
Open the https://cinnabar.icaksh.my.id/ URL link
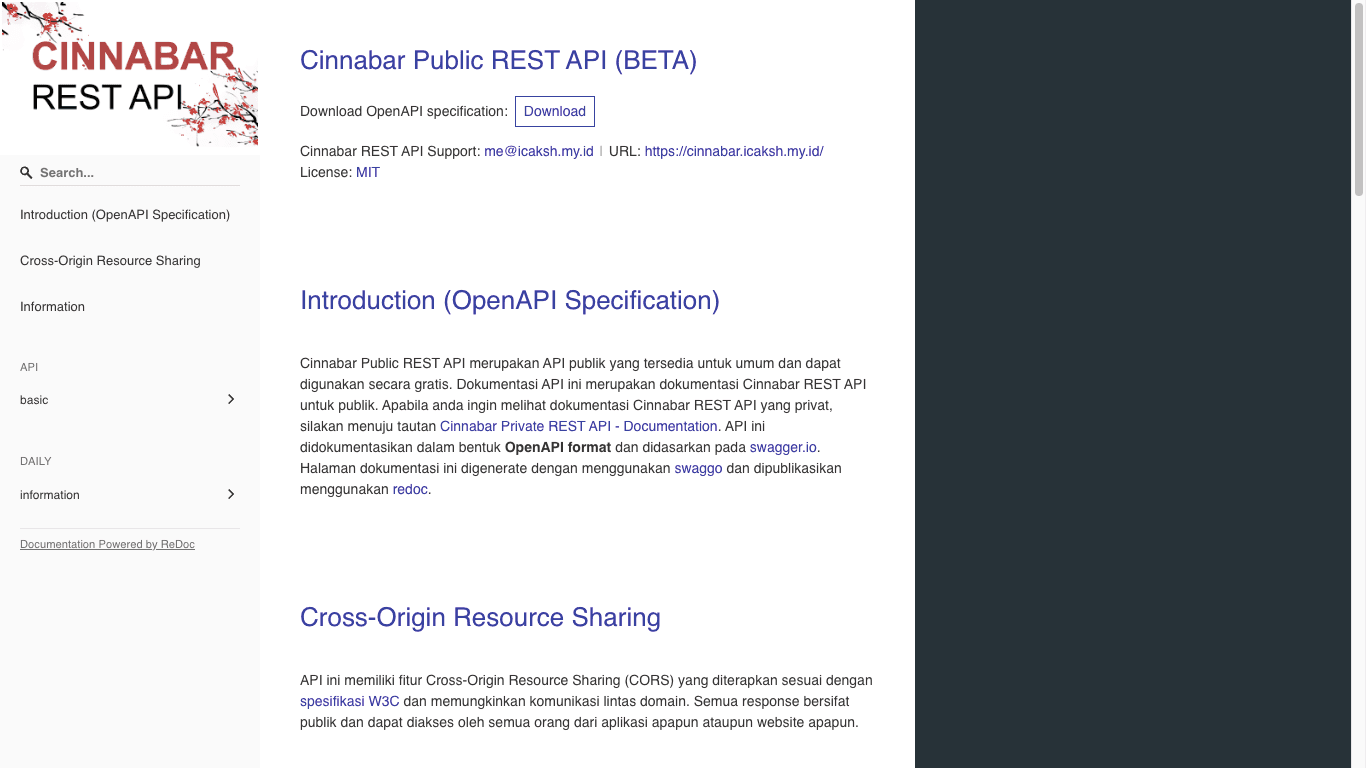[734, 152]
